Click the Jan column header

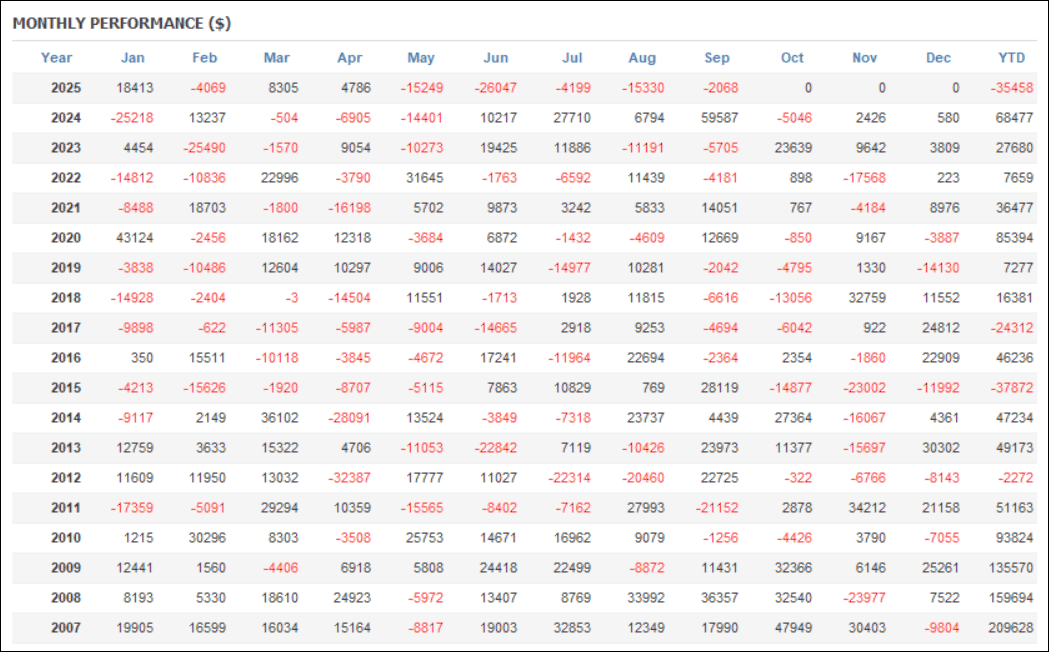tap(132, 58)
